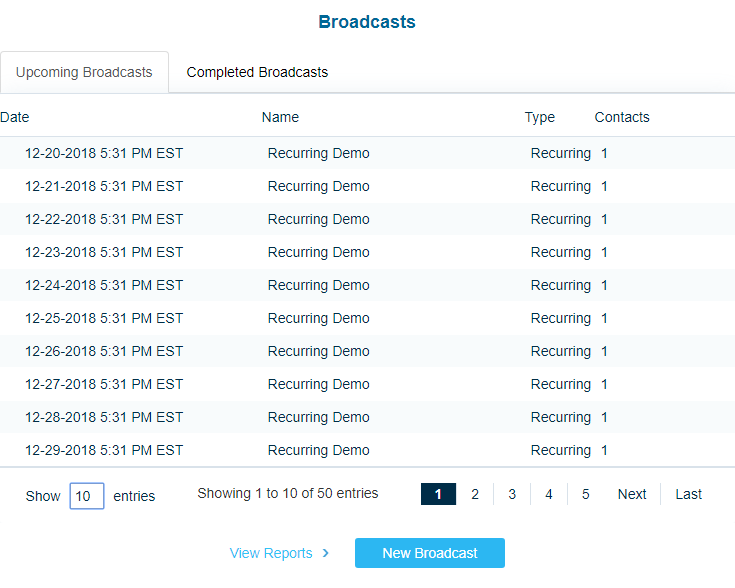This screenshot has height=588, width=735.
Task: Select the 12-27-2018 5:31 PM EST date cell
Action: (x=104, y=384)
